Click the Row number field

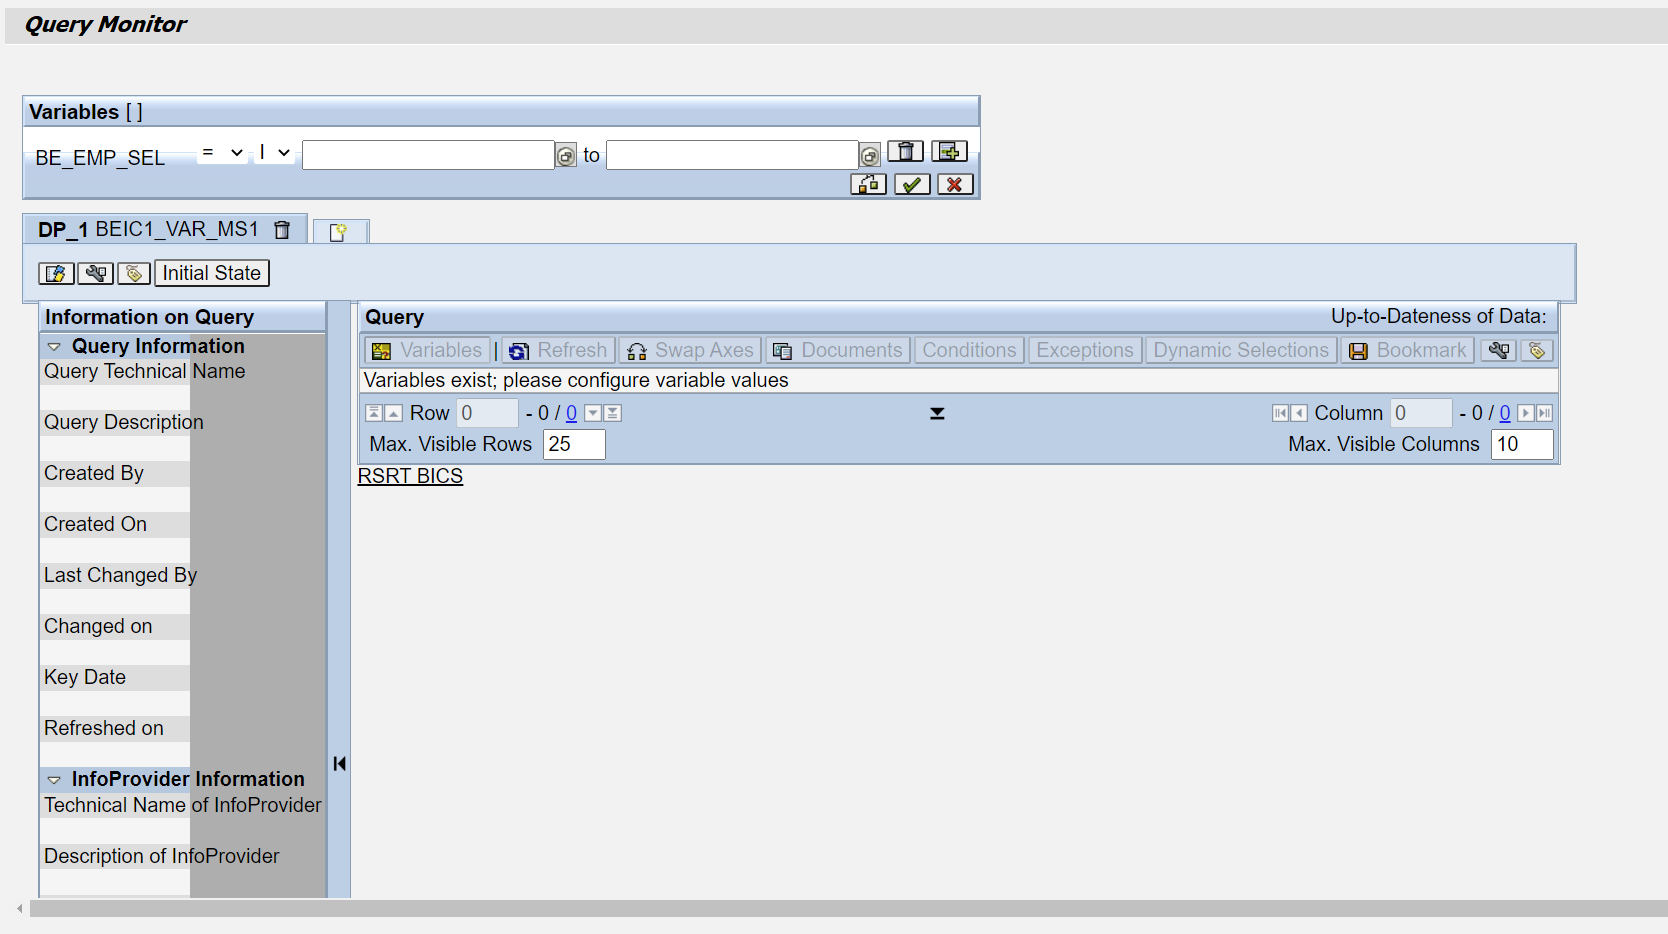pos(488,413)
